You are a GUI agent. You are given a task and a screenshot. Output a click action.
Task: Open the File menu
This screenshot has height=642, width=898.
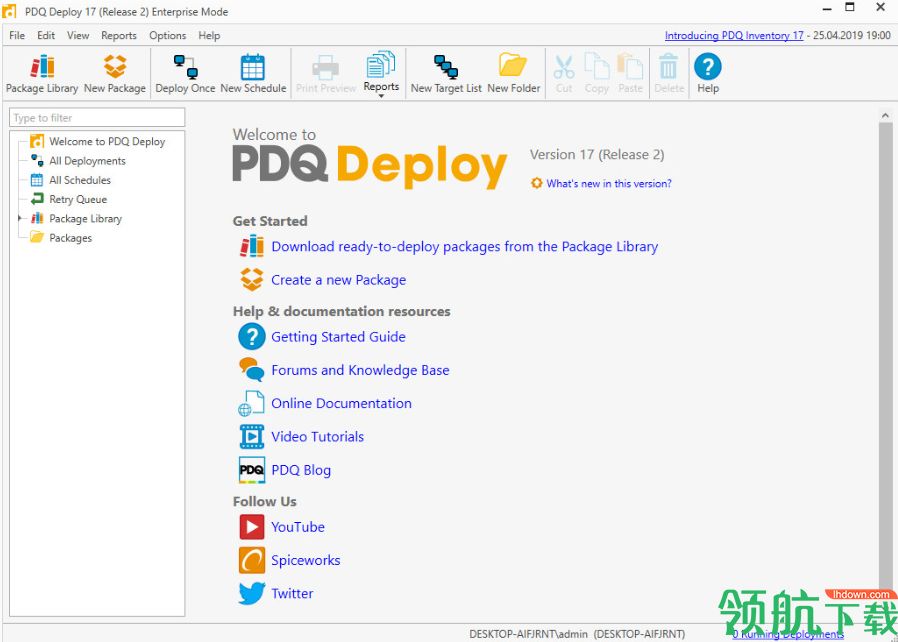click(17, 36)
